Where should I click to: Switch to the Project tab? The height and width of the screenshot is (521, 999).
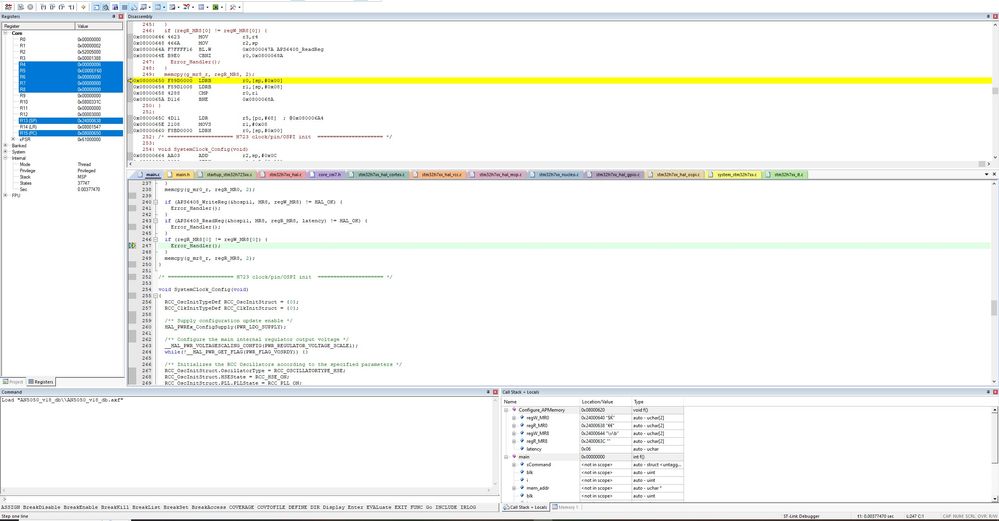coord(13,382)
